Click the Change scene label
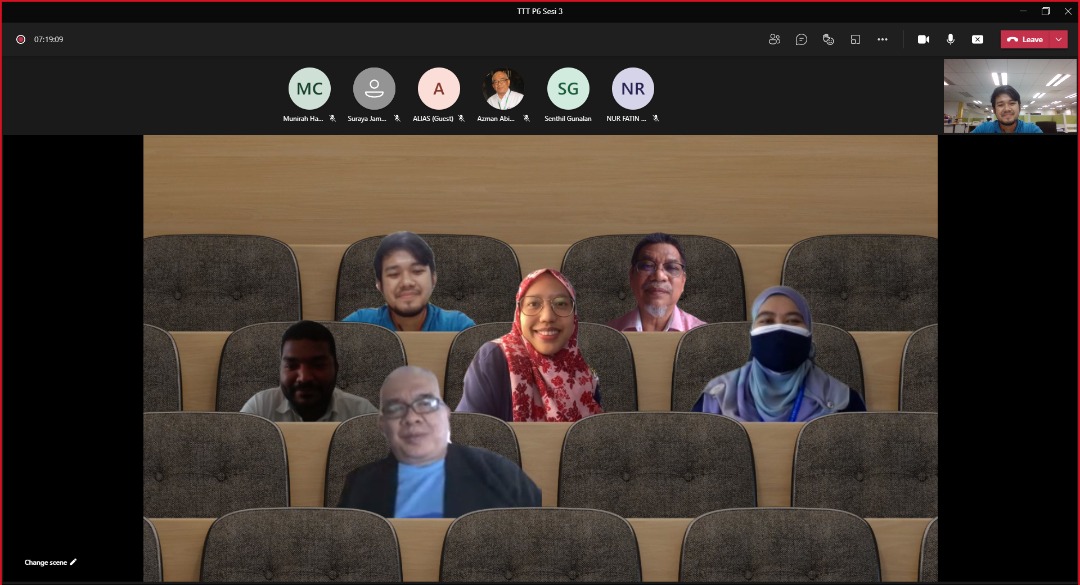Image resolution: width=1080 pixels, height=585 pixels. tap(44, 562)
